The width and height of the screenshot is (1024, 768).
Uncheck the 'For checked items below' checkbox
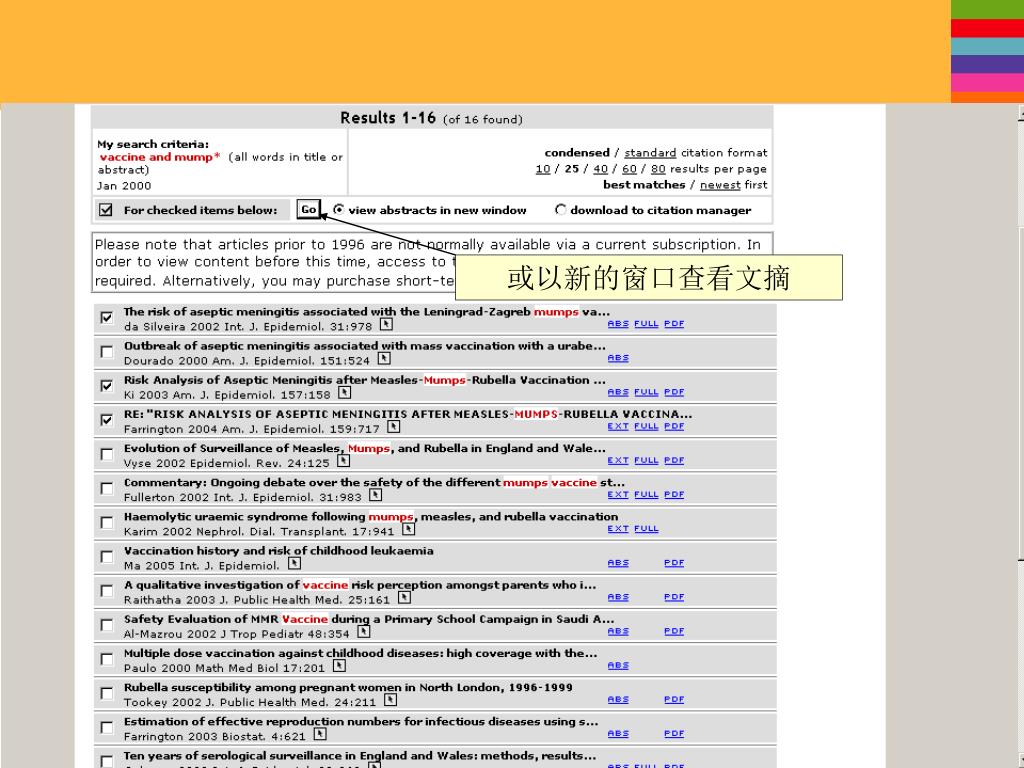click(106, 210)
